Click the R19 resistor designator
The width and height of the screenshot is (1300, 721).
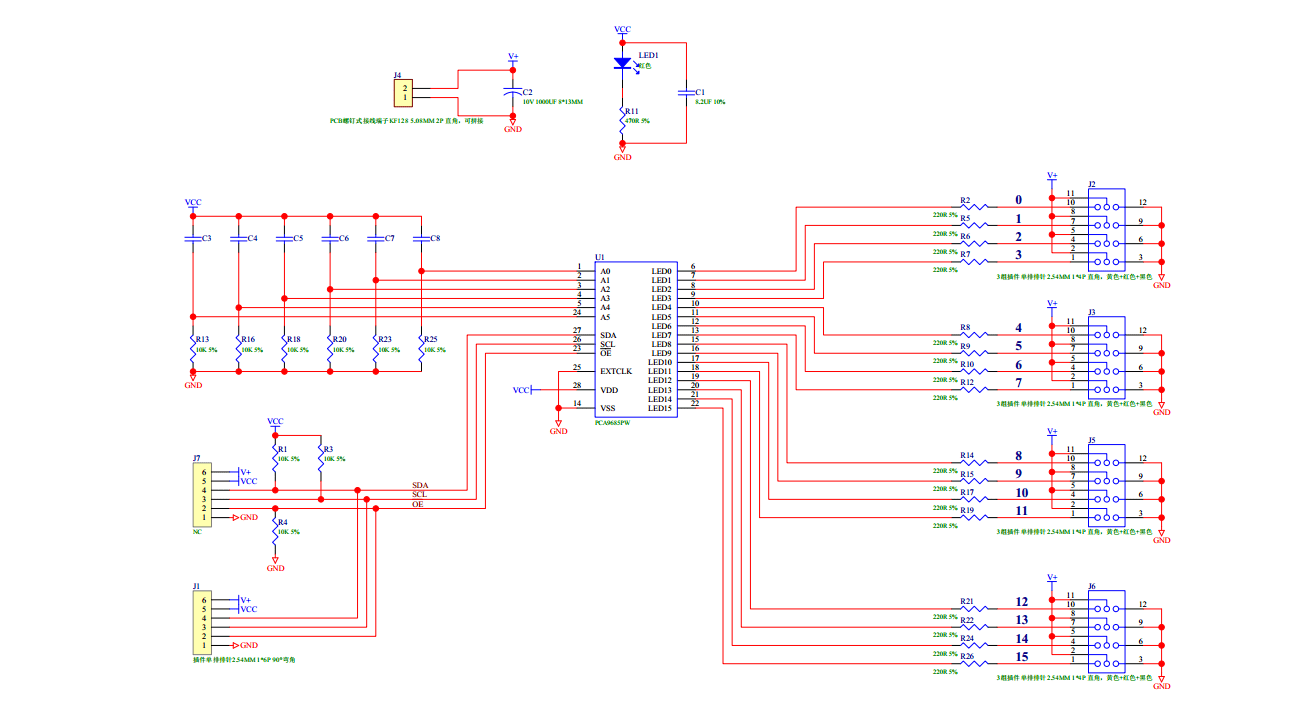point(967,510)
